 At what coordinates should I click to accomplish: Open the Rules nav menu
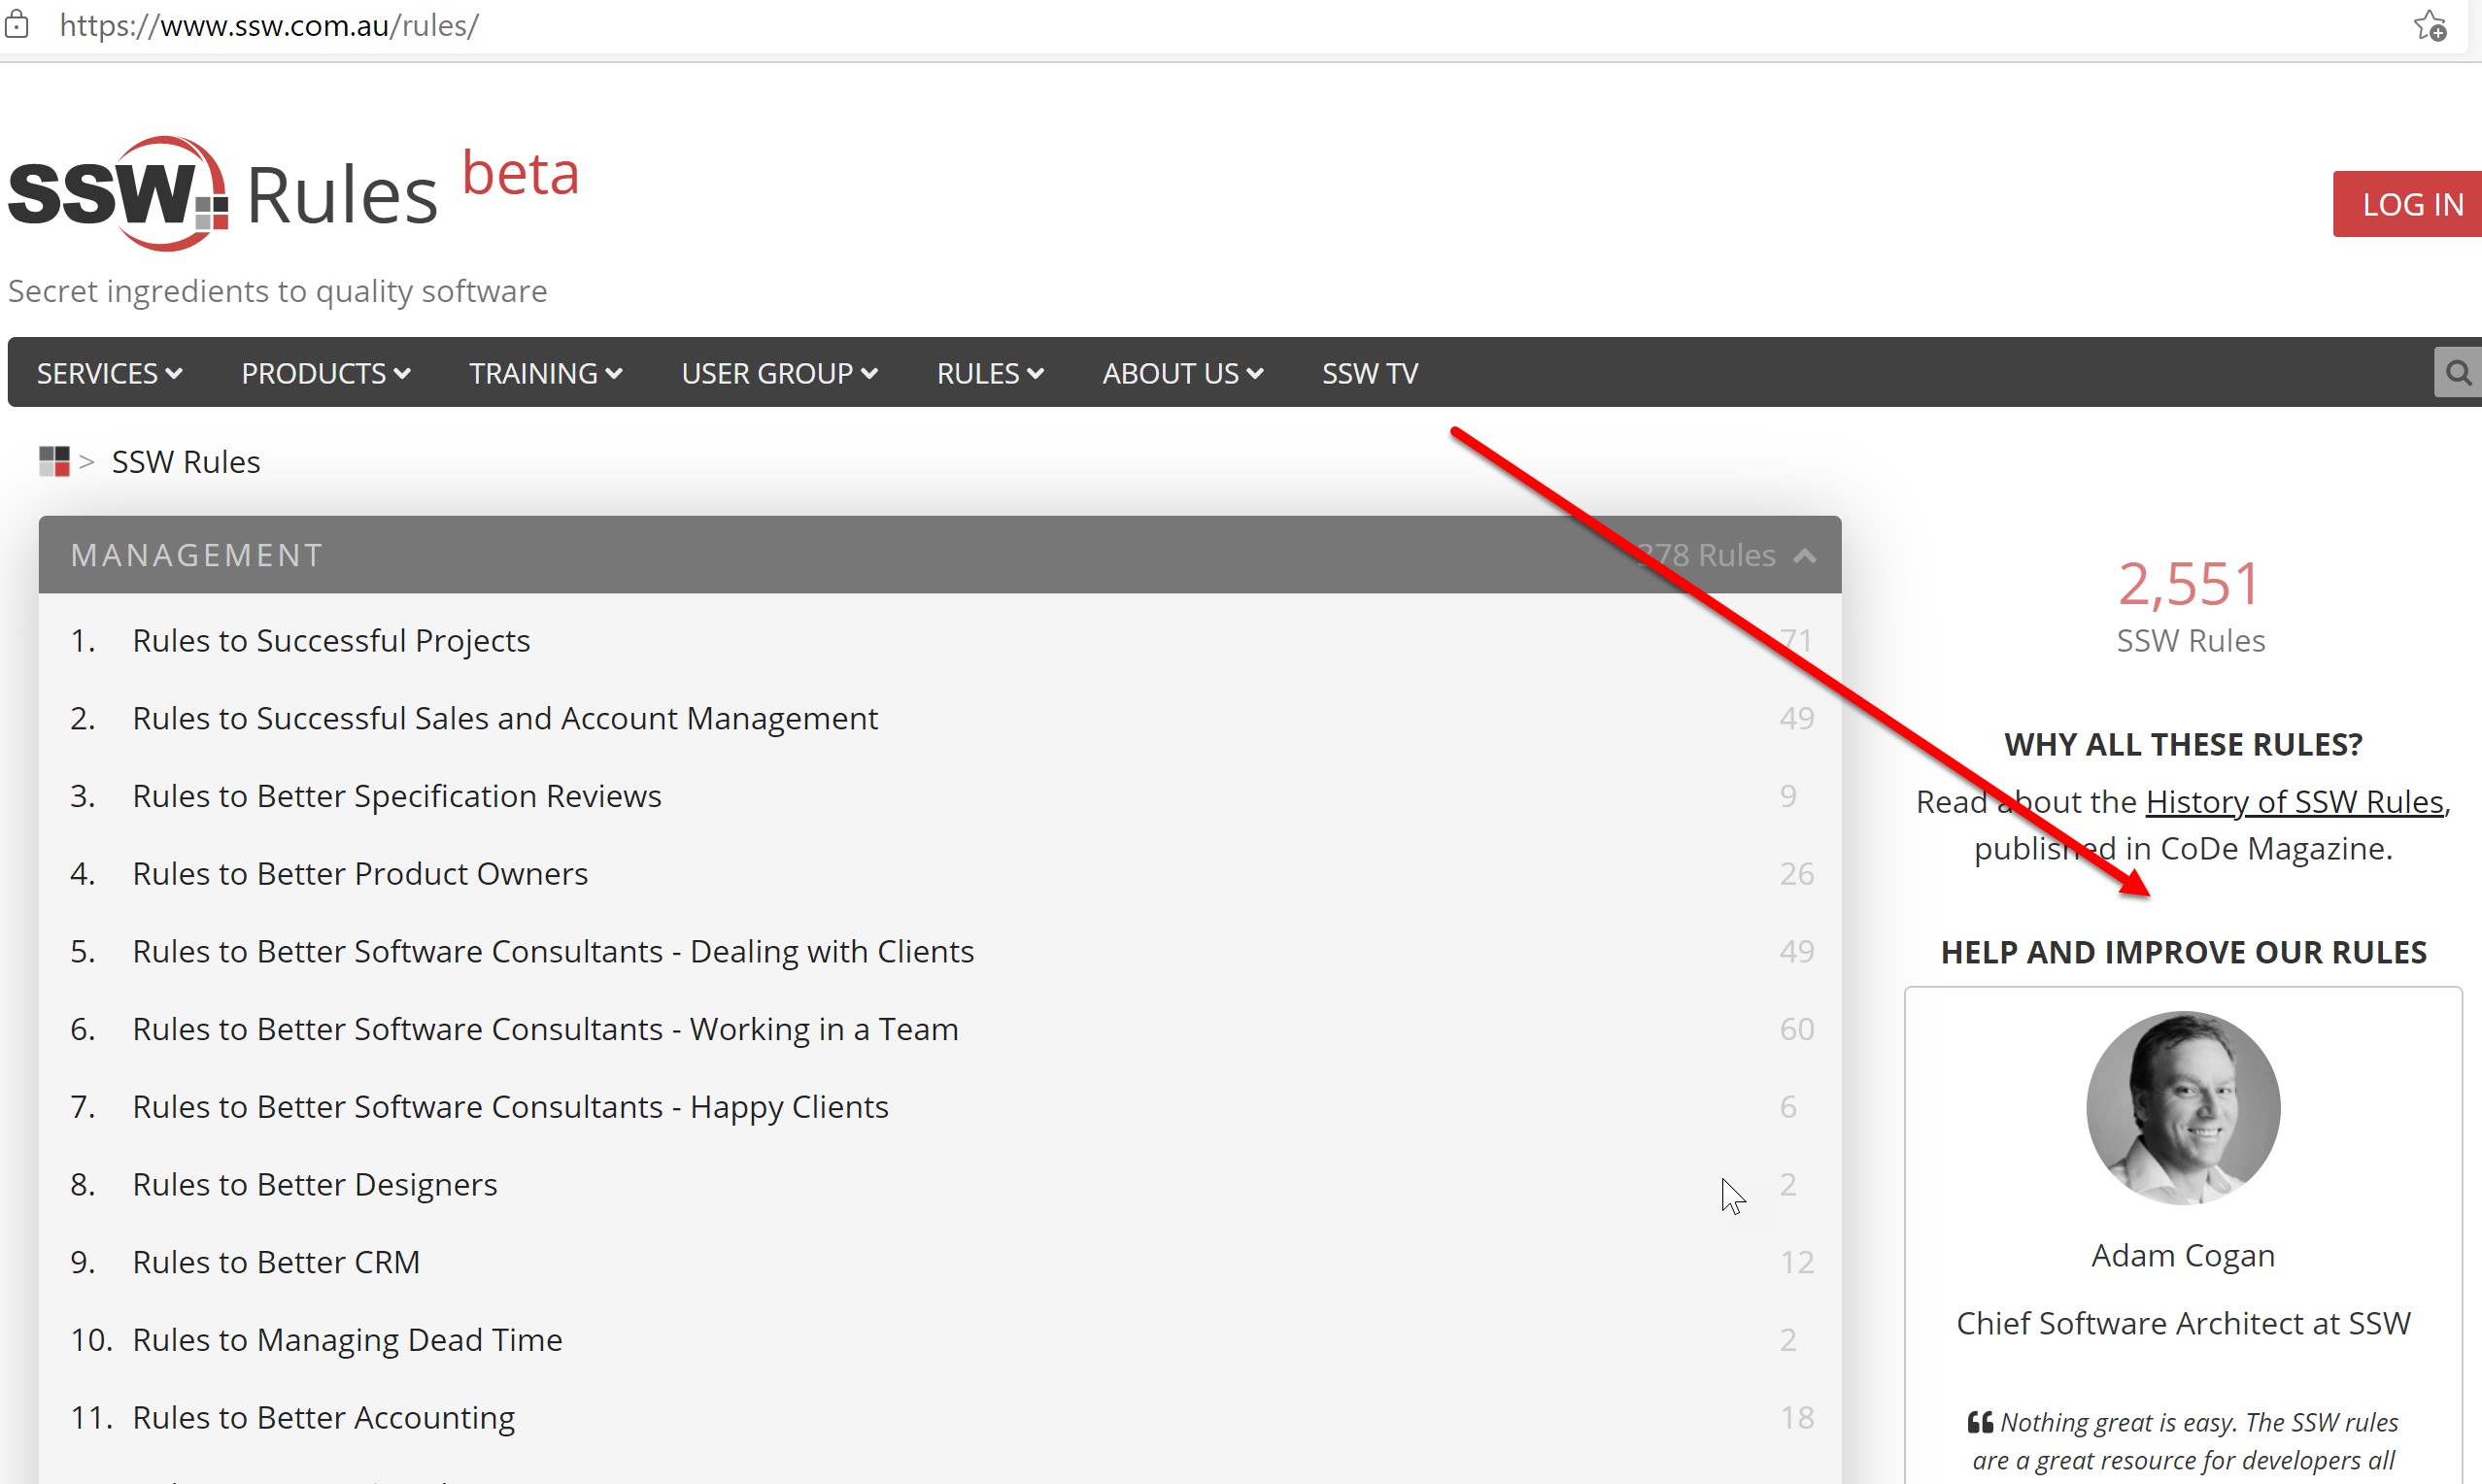pyautogui.click(x=989, y=373)
